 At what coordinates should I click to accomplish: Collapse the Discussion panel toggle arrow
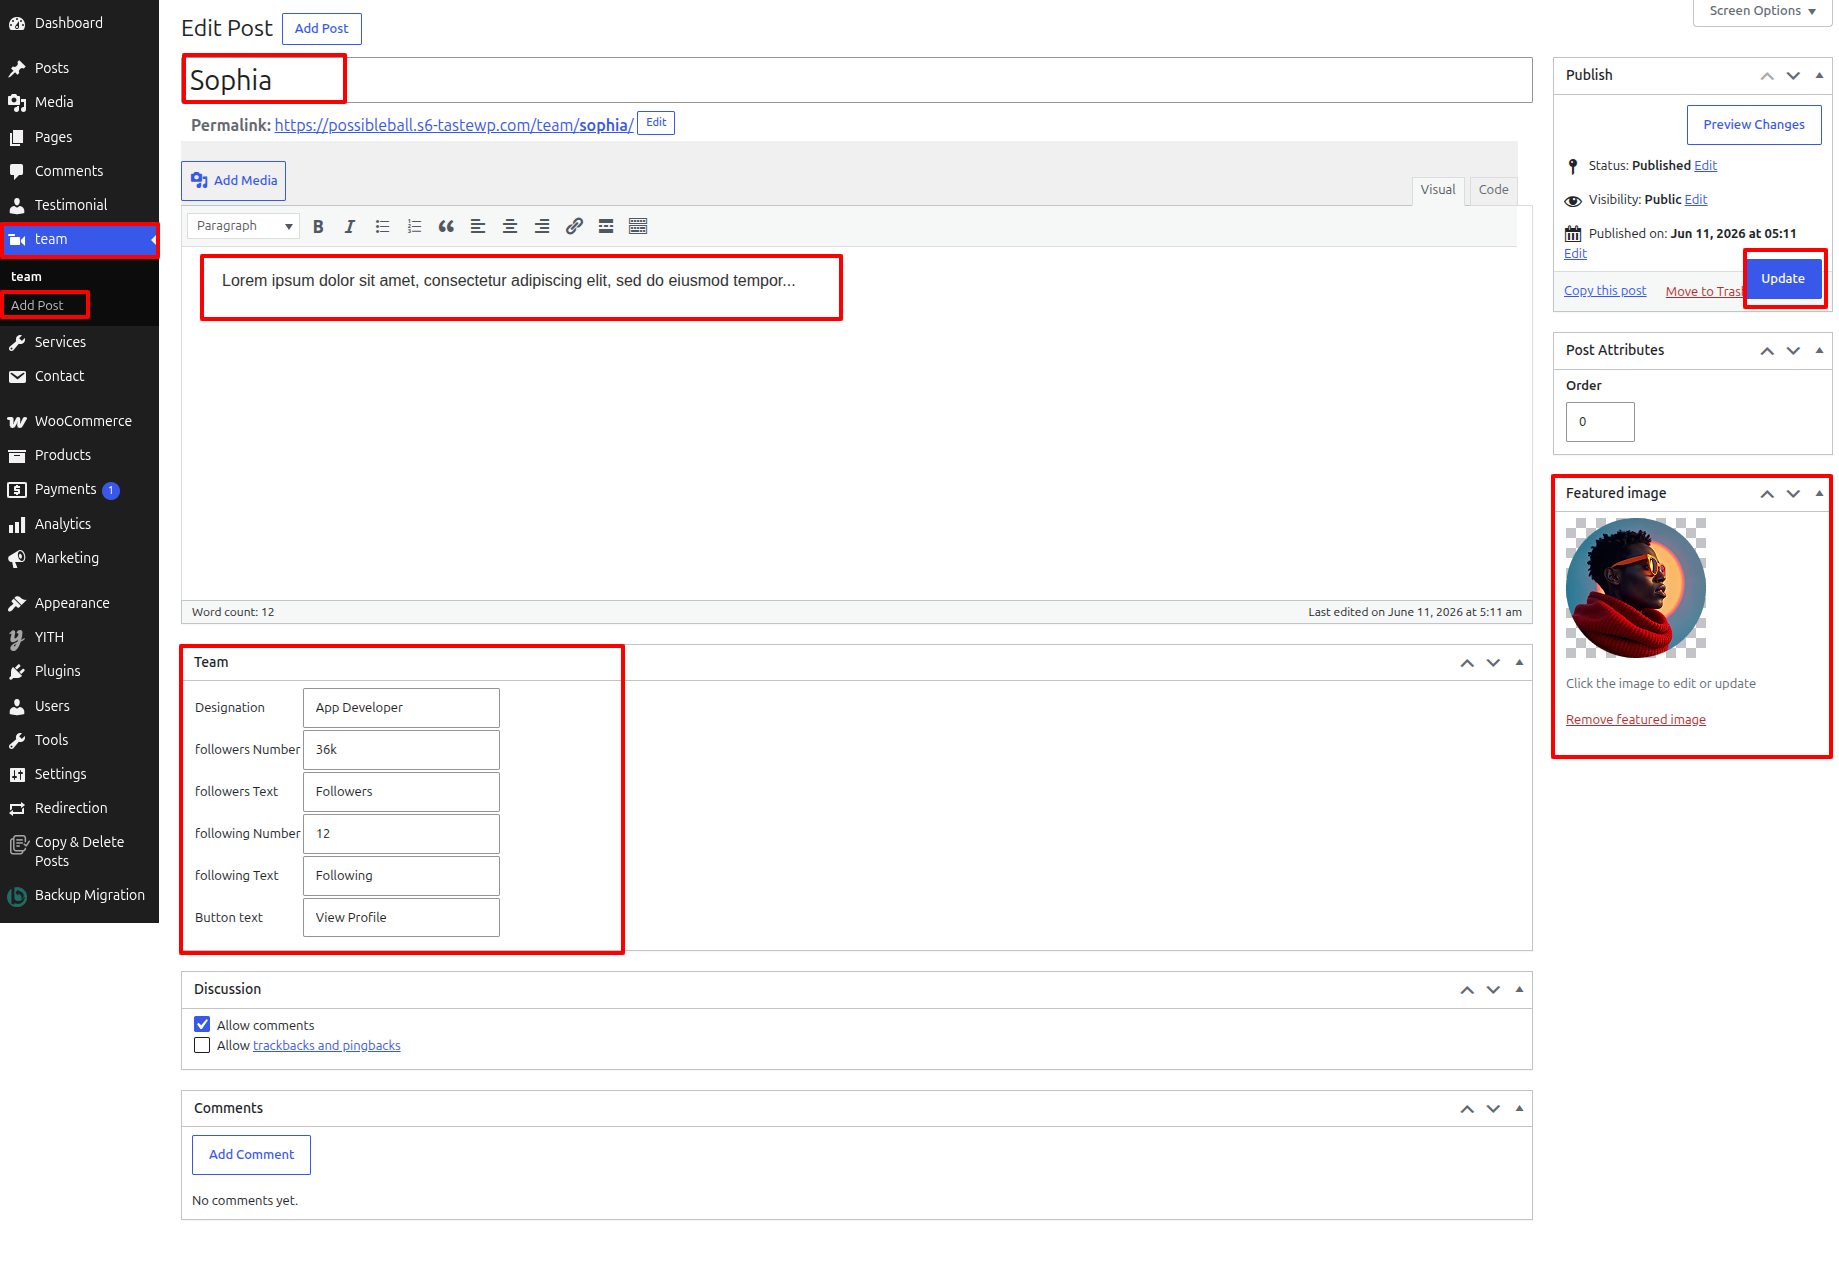1519,989
